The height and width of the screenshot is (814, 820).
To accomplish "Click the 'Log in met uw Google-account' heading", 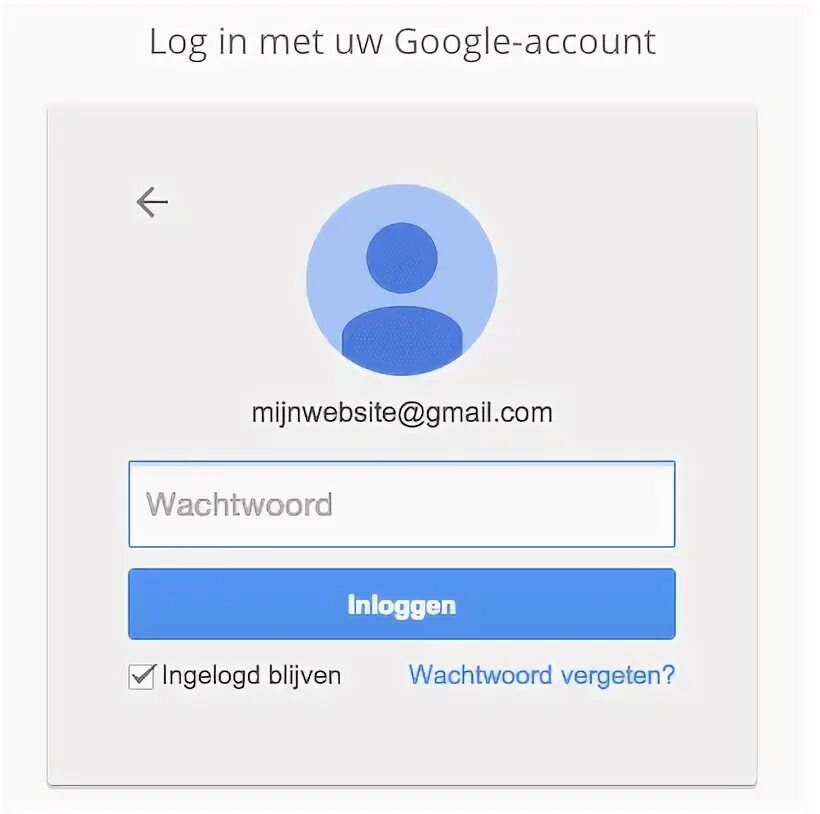I will coord(402,42).
